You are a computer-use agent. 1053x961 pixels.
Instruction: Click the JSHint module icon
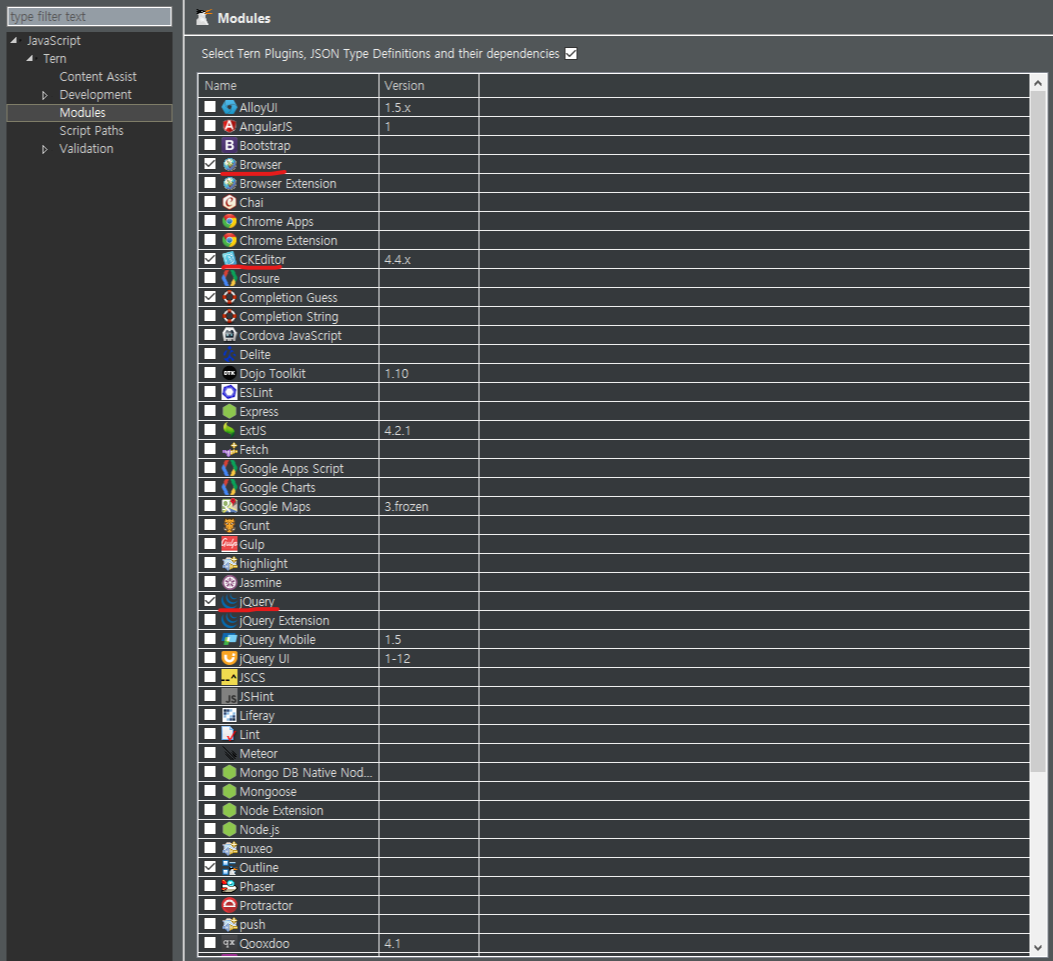point(229,696)
